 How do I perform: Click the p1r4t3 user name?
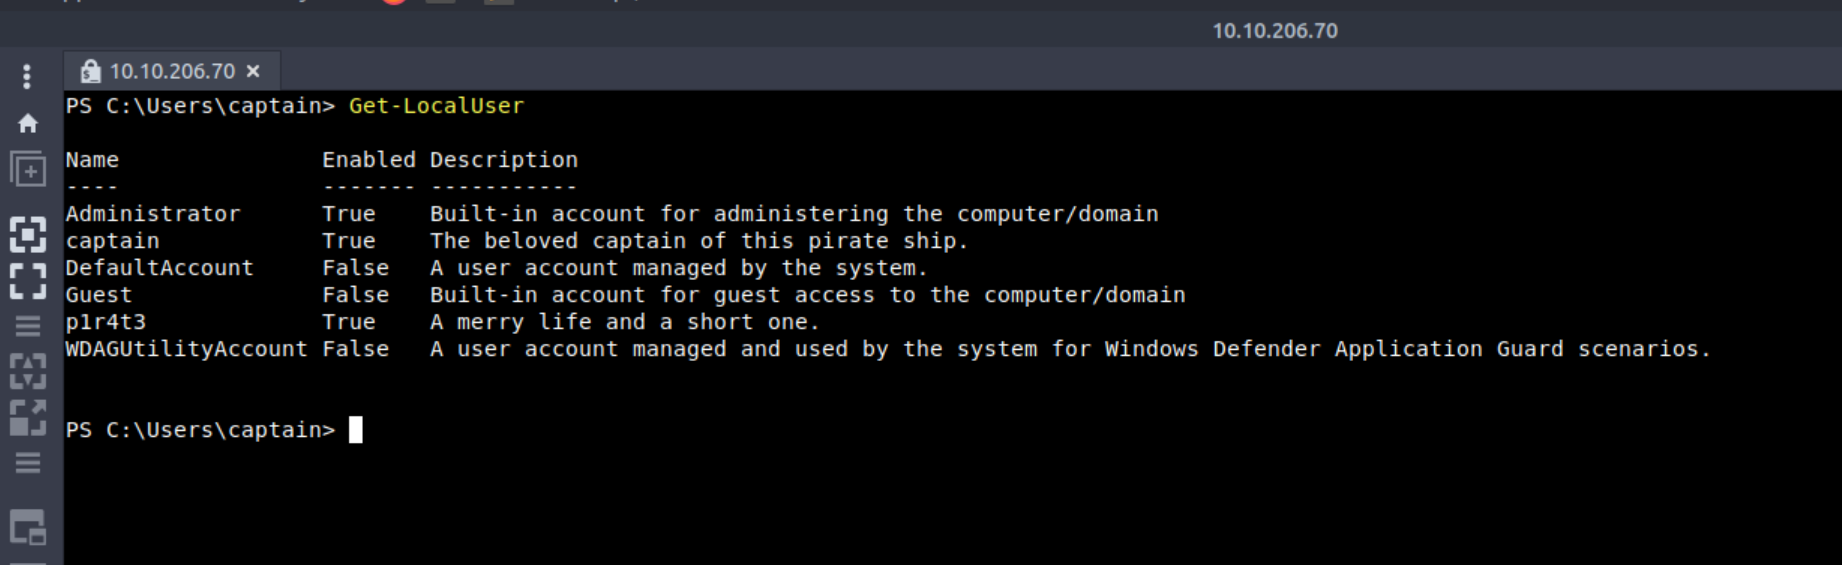point(106,322)
